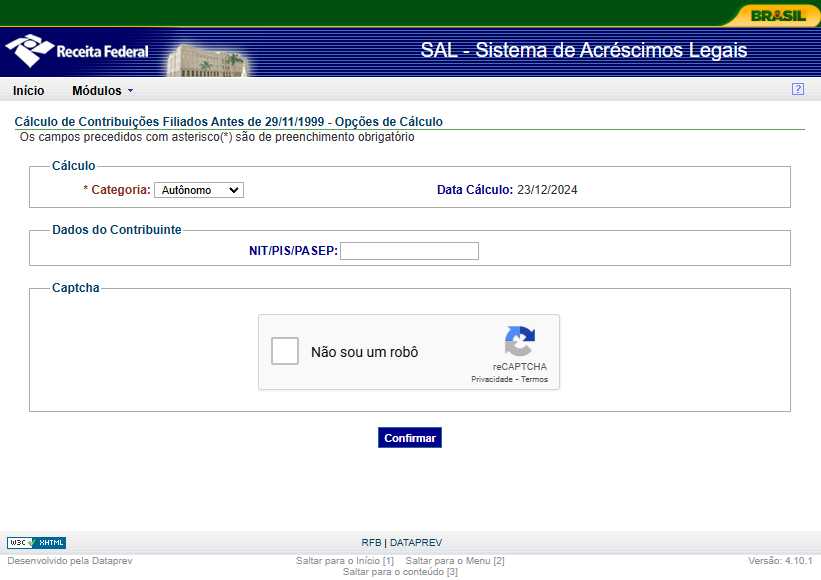Open the reCAPTCHA Privacidade link
The height and width of the screenshot is (580, 821).
492,380
